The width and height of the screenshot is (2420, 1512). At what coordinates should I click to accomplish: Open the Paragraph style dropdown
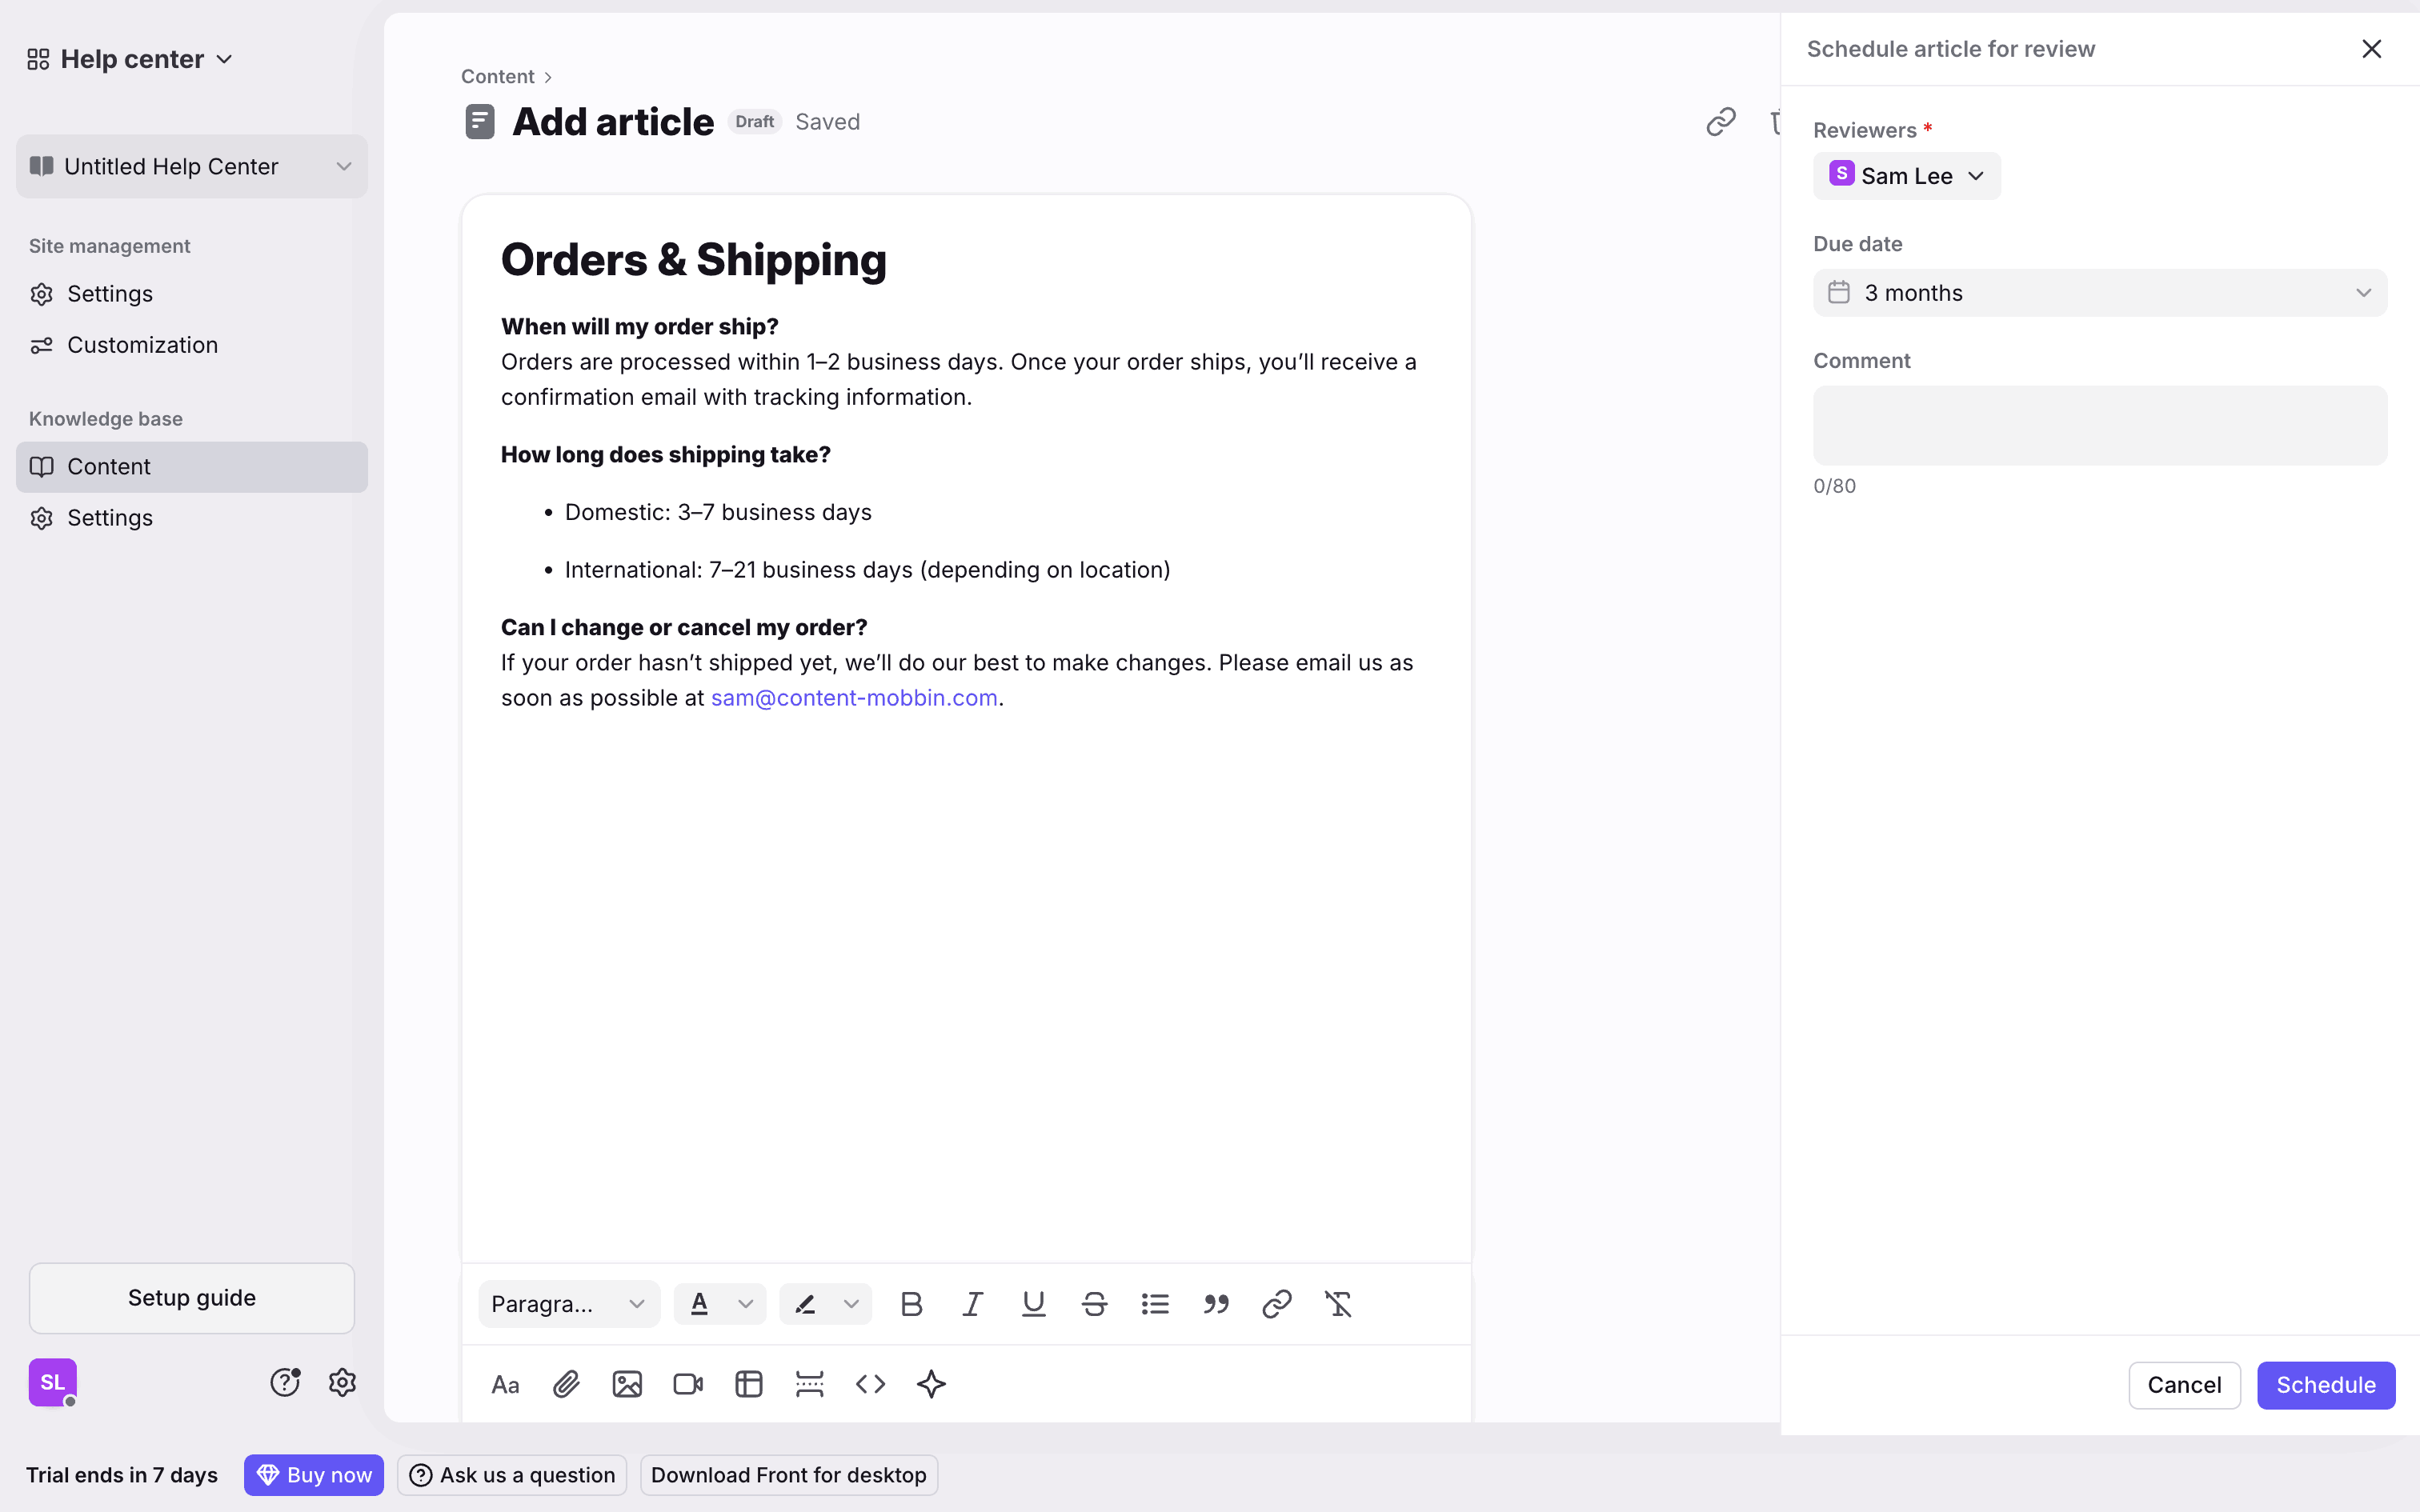pyautogui.click(x=568, y=1304)
